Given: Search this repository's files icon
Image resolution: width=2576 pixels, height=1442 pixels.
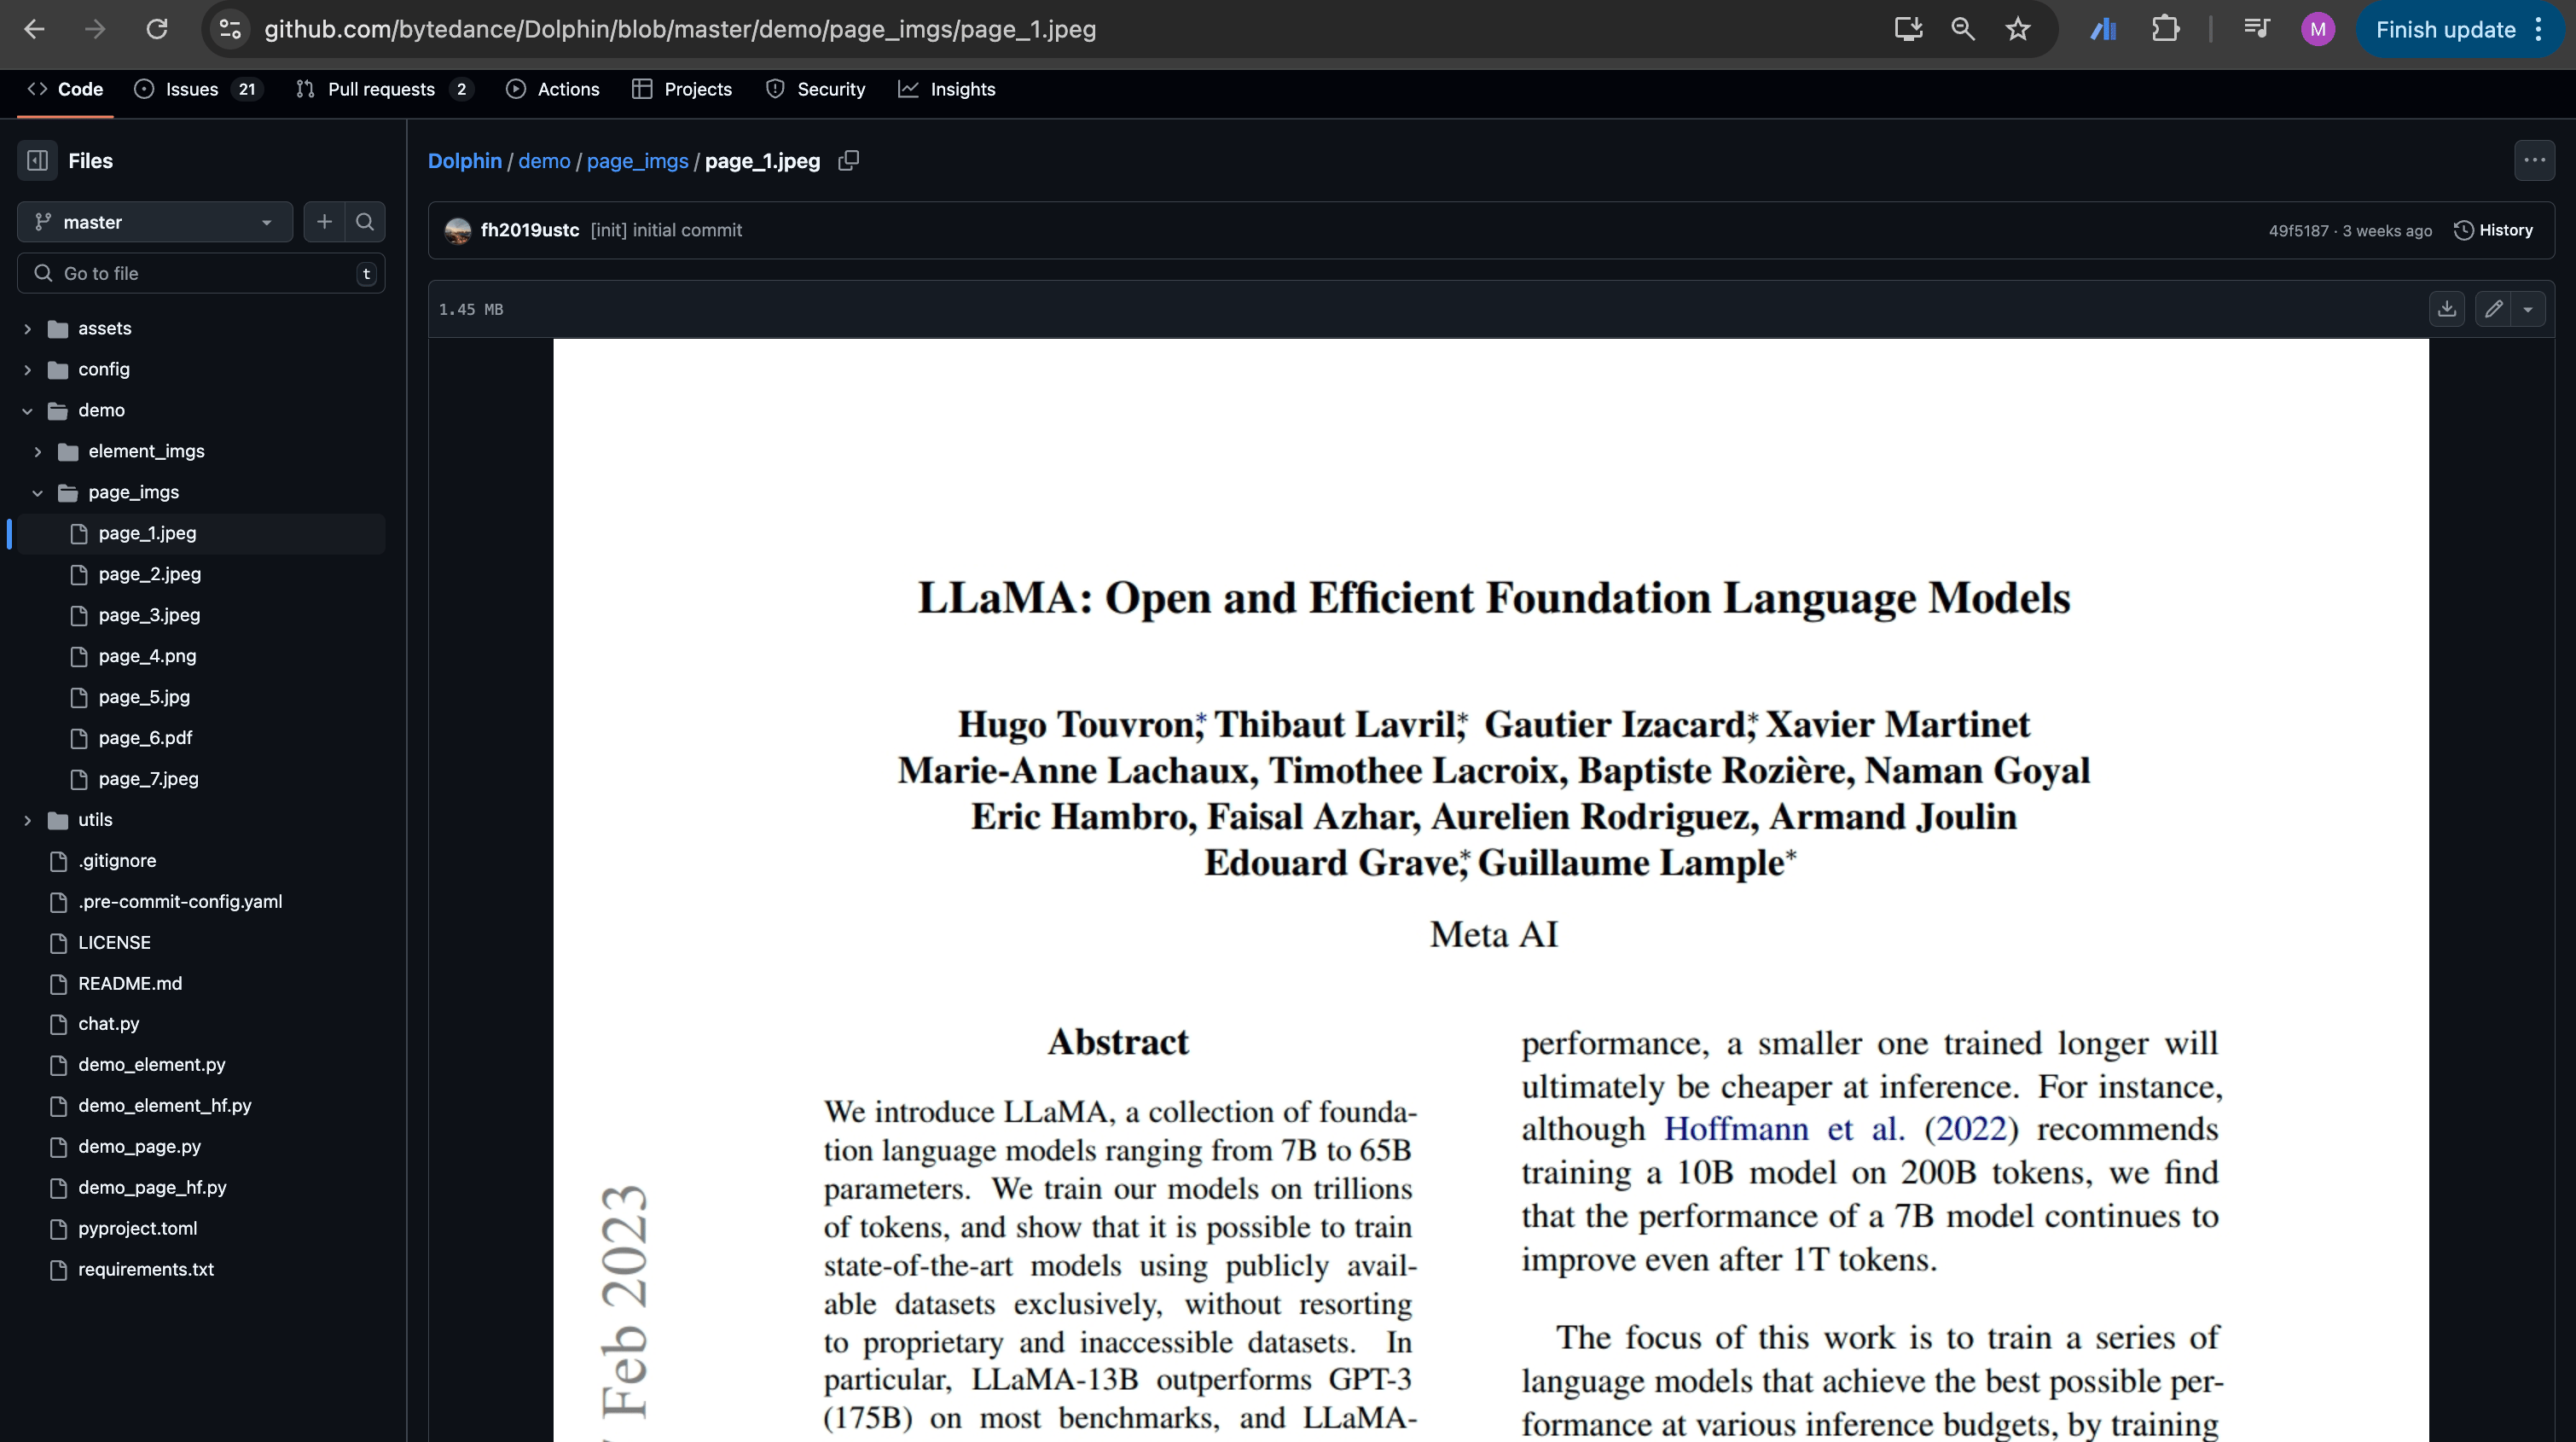Looking at the screenshot, I should (365, 222).
